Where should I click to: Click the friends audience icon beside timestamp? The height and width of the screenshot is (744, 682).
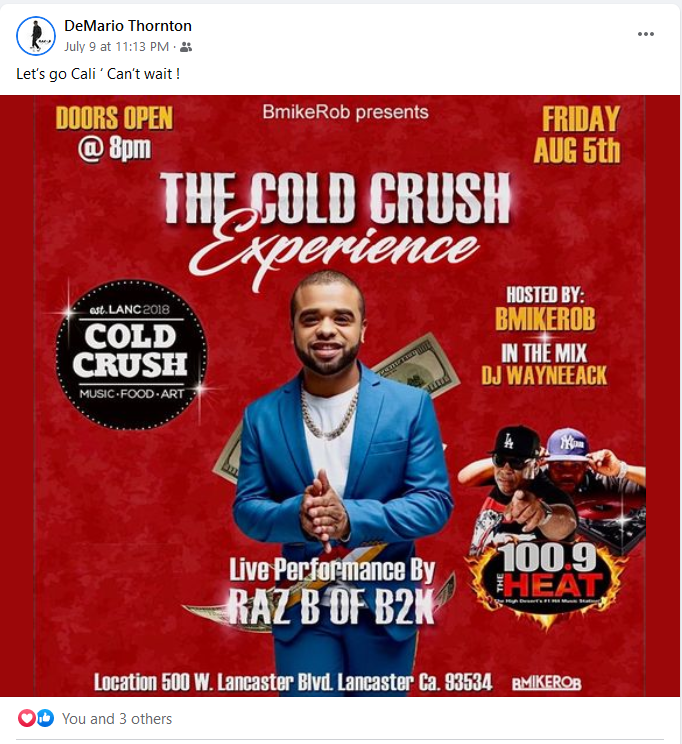point(186,47)
